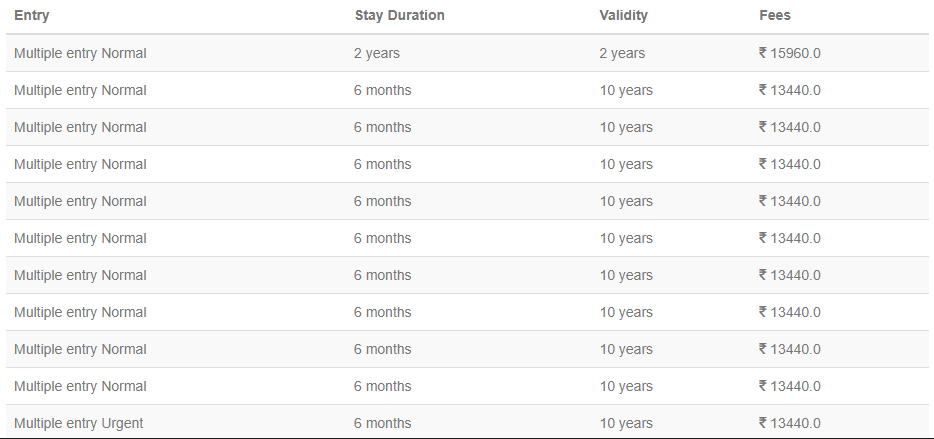This screenshot has height=439, width=934.
Task: Click the 10 years validity just below 2 years
Action: click(626, 90)
